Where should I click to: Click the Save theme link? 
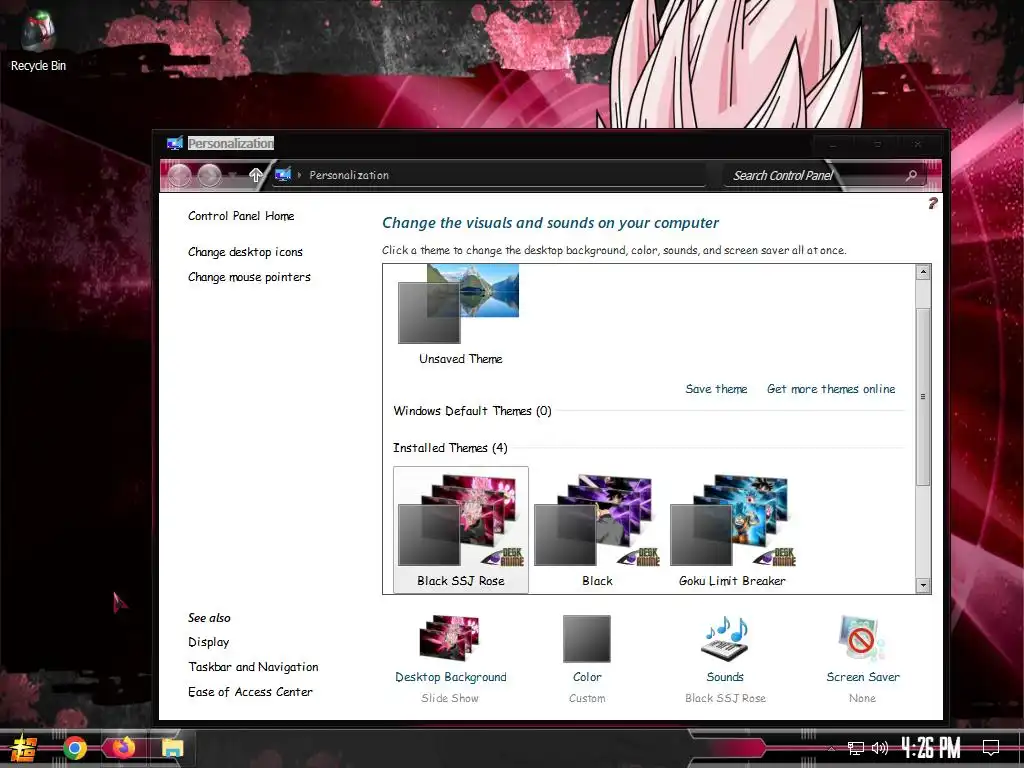click(x=716, y=389)
